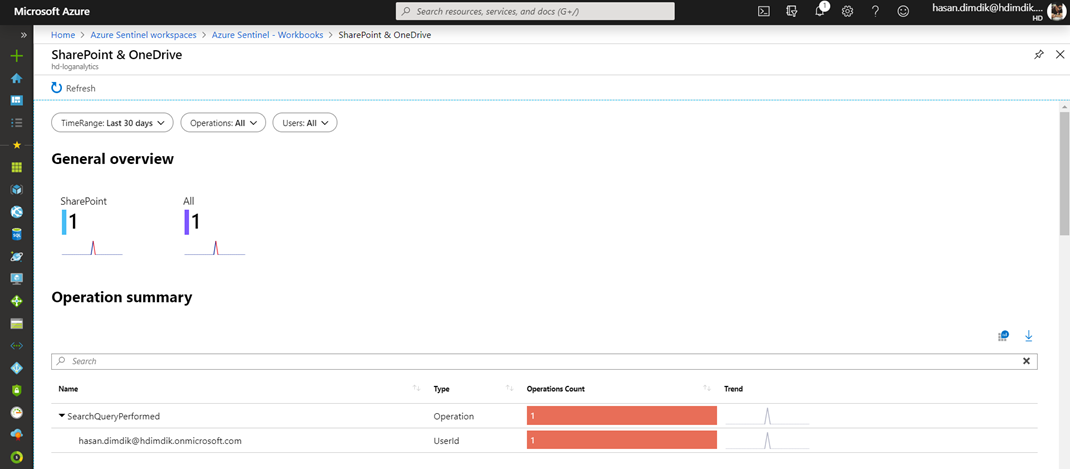Click the Trend sparkline for UserId row
Screen dimensions: 1070x469
(768, 440)
